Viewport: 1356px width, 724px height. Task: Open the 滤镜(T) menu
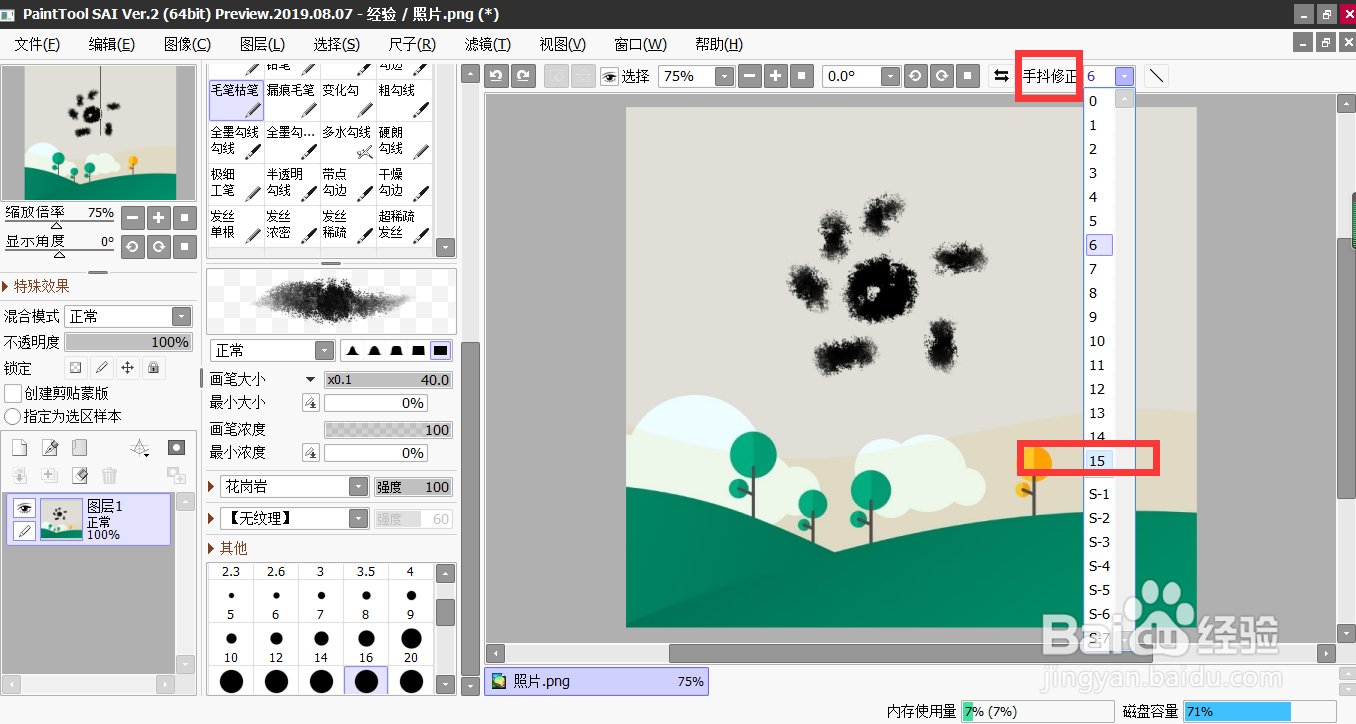click(x=487, y=44)
